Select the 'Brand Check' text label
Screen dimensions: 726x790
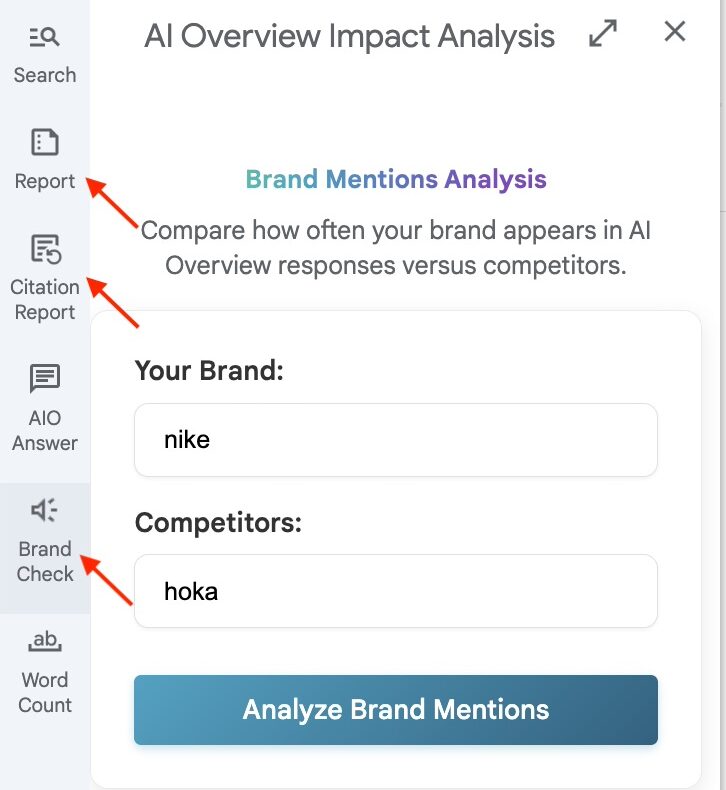click(45, 561)
